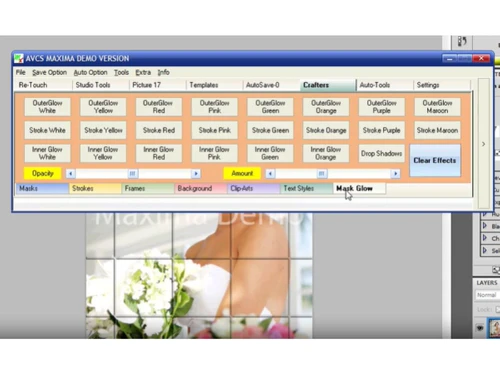Select the Mask Glow sub-tab
The height and width of the screenshot is (375, 500).
pos(359,188)
